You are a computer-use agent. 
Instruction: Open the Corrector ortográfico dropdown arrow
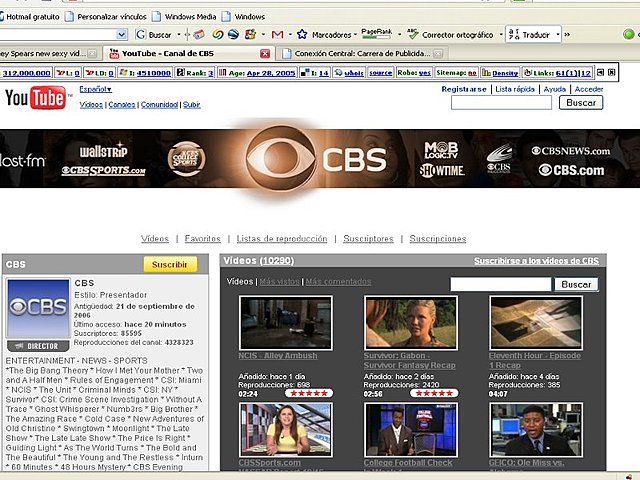tap(501, 35)
